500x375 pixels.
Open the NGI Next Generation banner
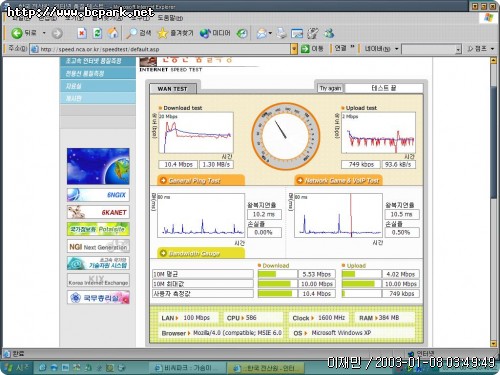point(98,247)
